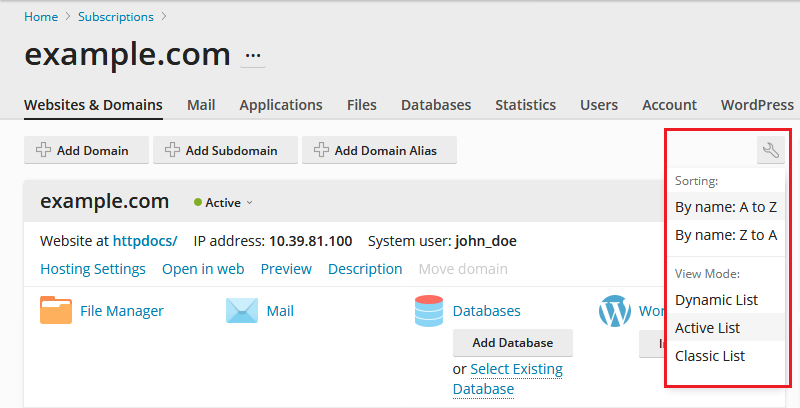Click the Add Subdomain button
The image size is (800, 408).
pyautogui.click(x=225, y=151)
